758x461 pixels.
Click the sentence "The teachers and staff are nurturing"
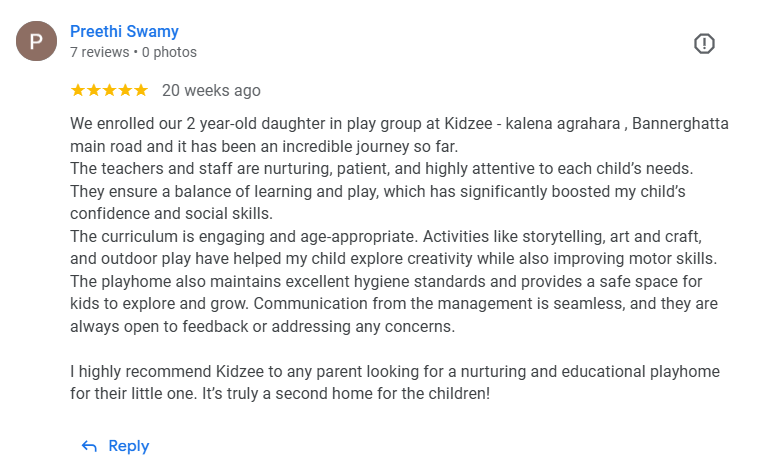pos(381,169)
